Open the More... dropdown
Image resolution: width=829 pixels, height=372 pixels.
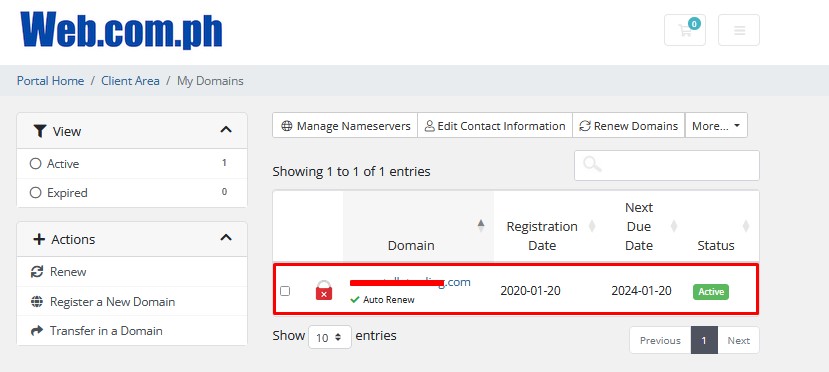(x=716, y=126)
